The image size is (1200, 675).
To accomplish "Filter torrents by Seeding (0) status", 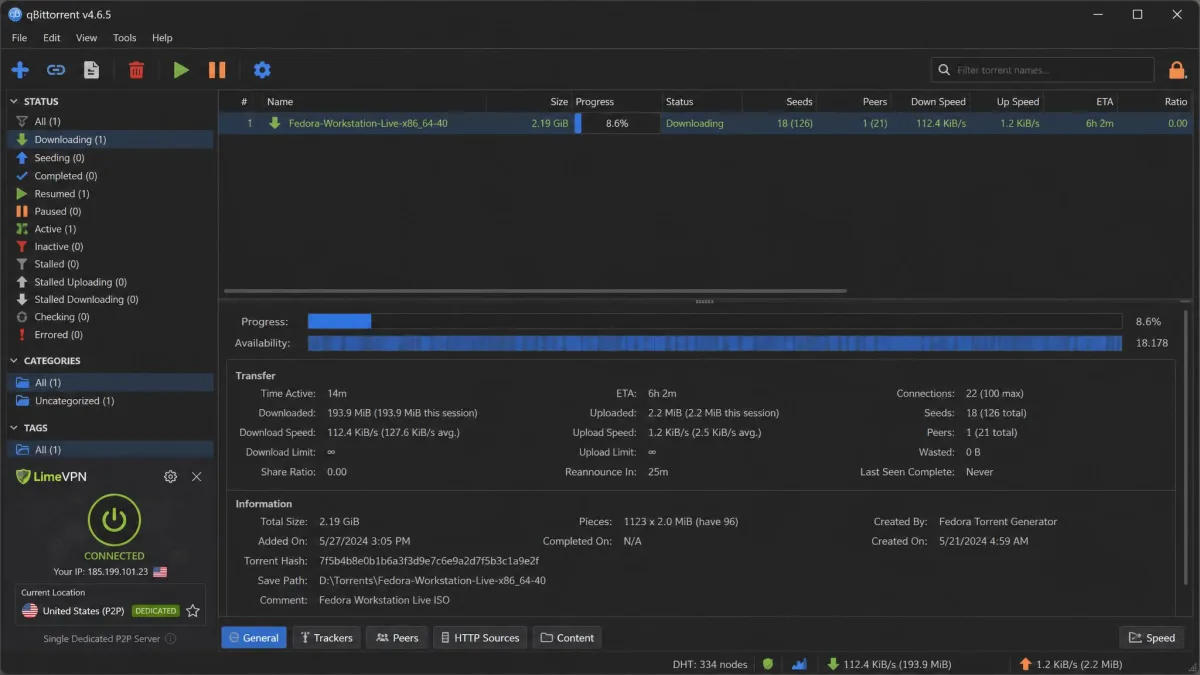I will (x=110, y=158).
